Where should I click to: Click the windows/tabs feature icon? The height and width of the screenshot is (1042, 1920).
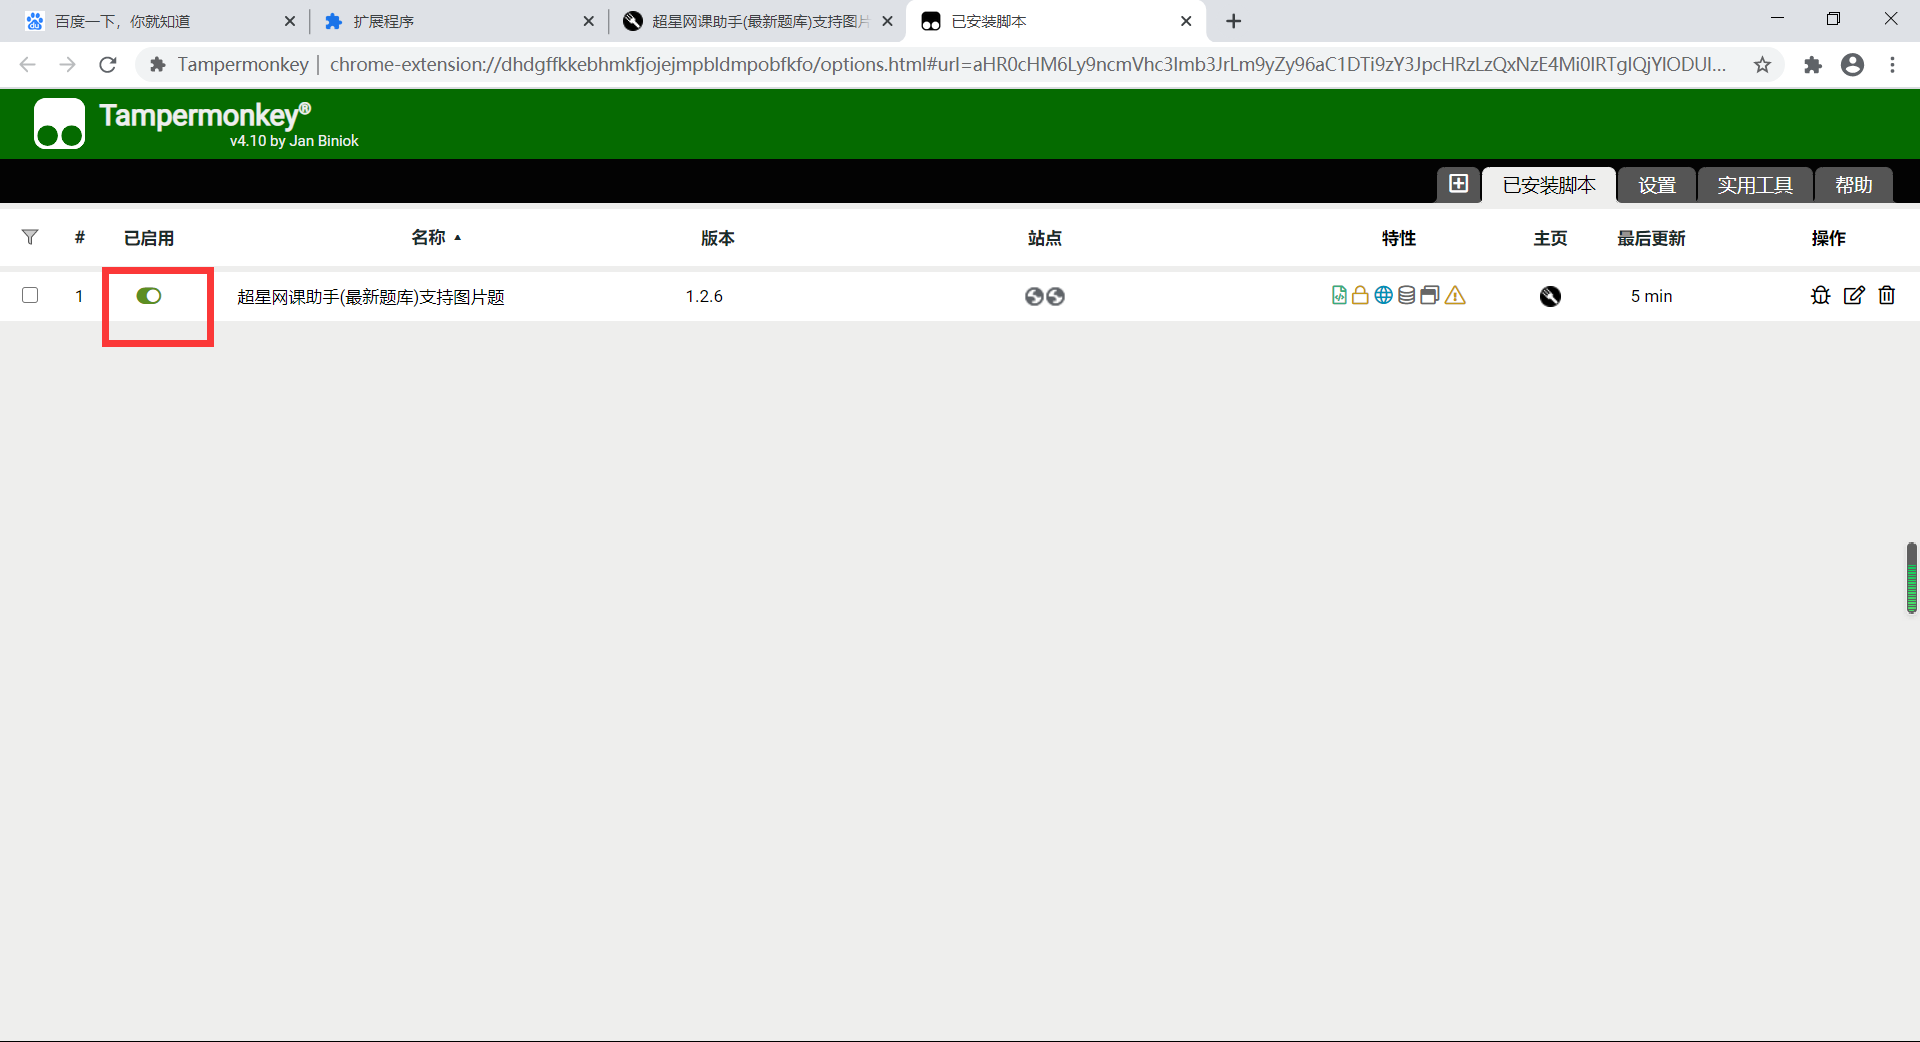click(x=1430, y=295)
